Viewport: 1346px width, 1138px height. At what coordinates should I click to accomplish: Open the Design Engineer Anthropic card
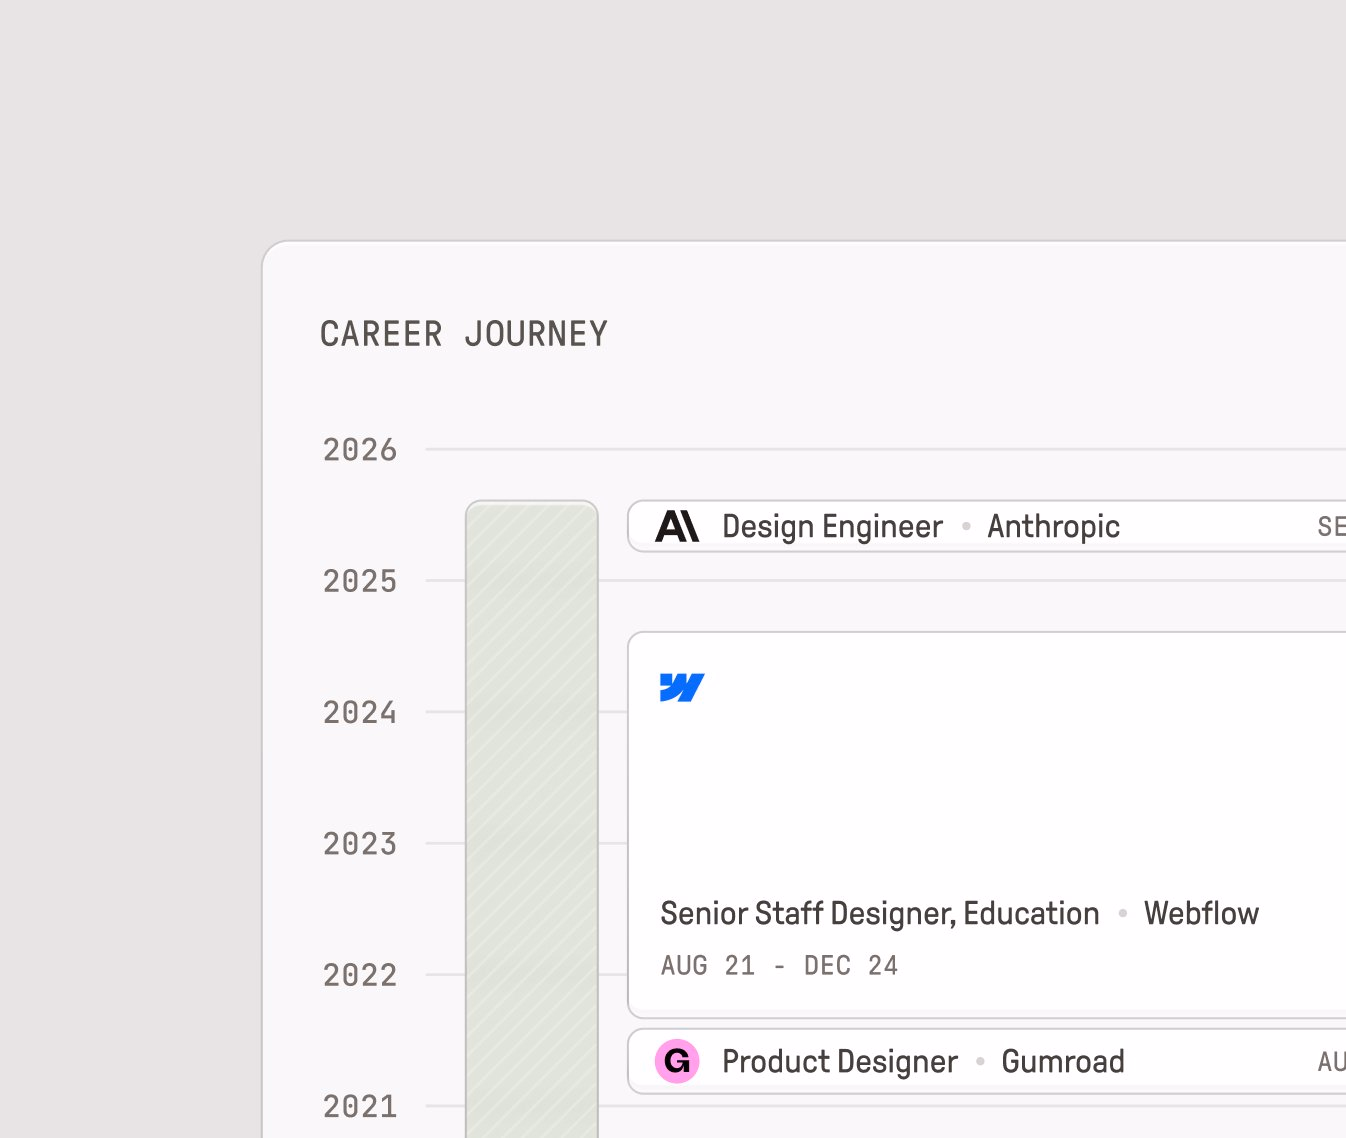pyautogui.click(x=987, y=526)
